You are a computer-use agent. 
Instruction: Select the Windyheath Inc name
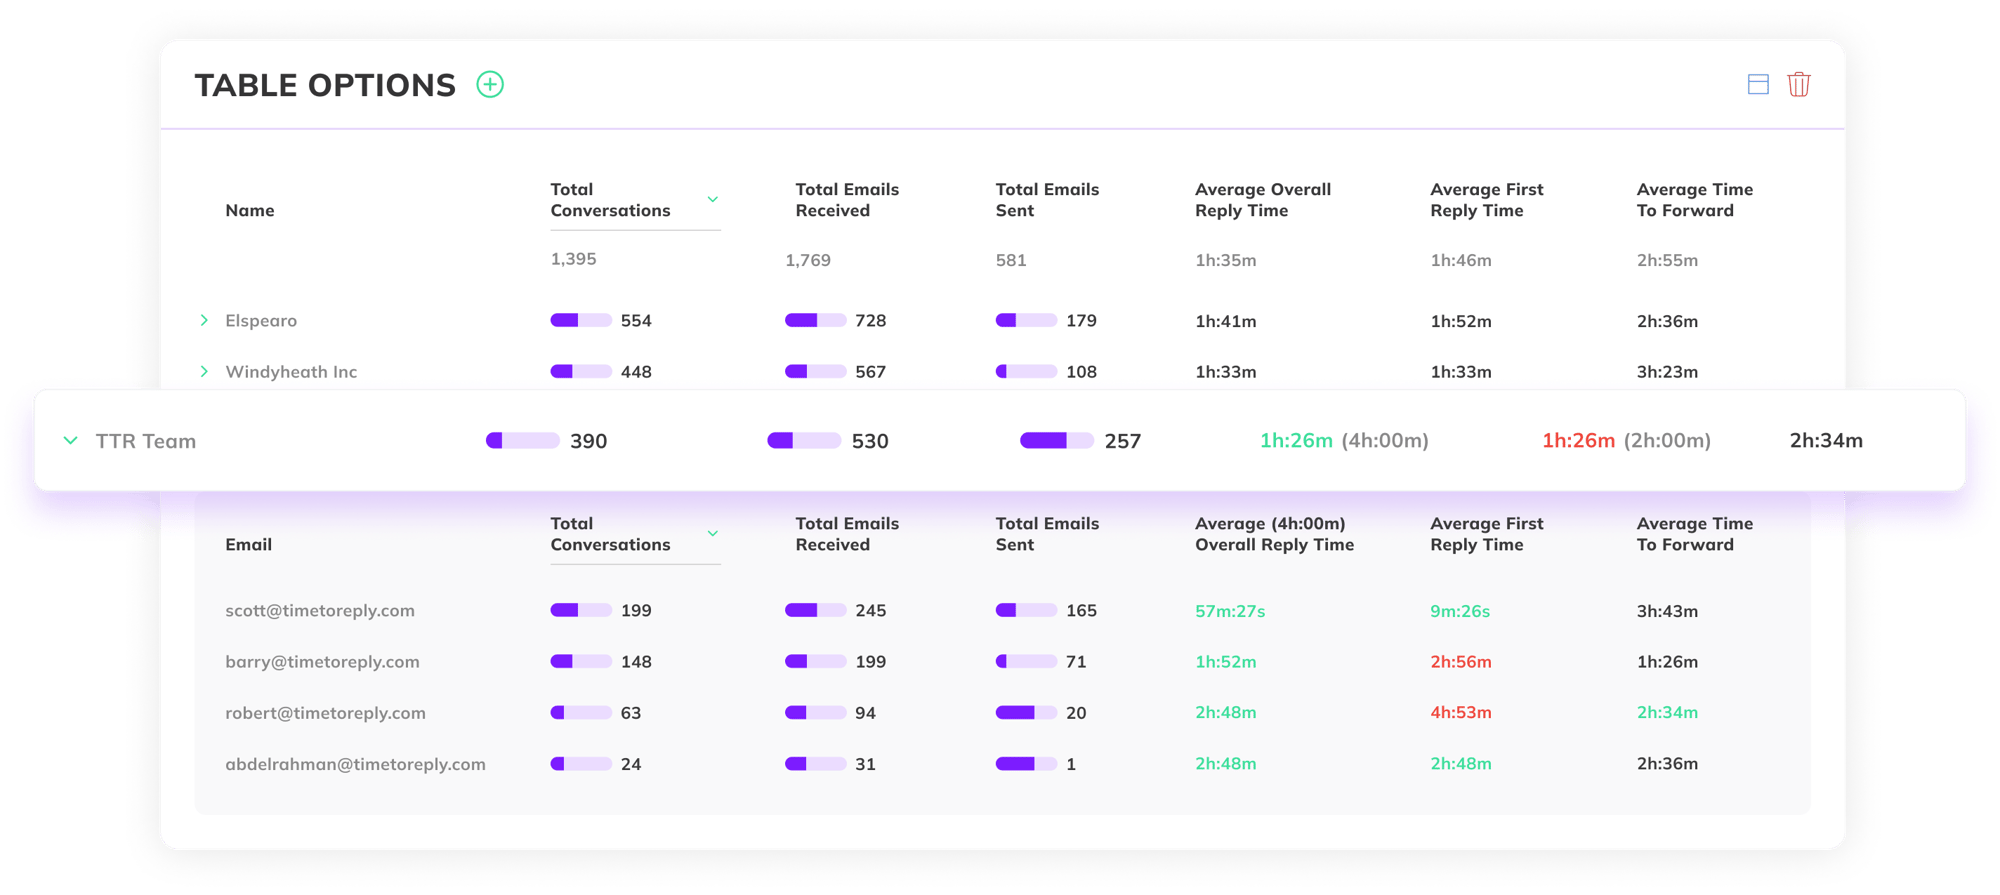[291, 372]
